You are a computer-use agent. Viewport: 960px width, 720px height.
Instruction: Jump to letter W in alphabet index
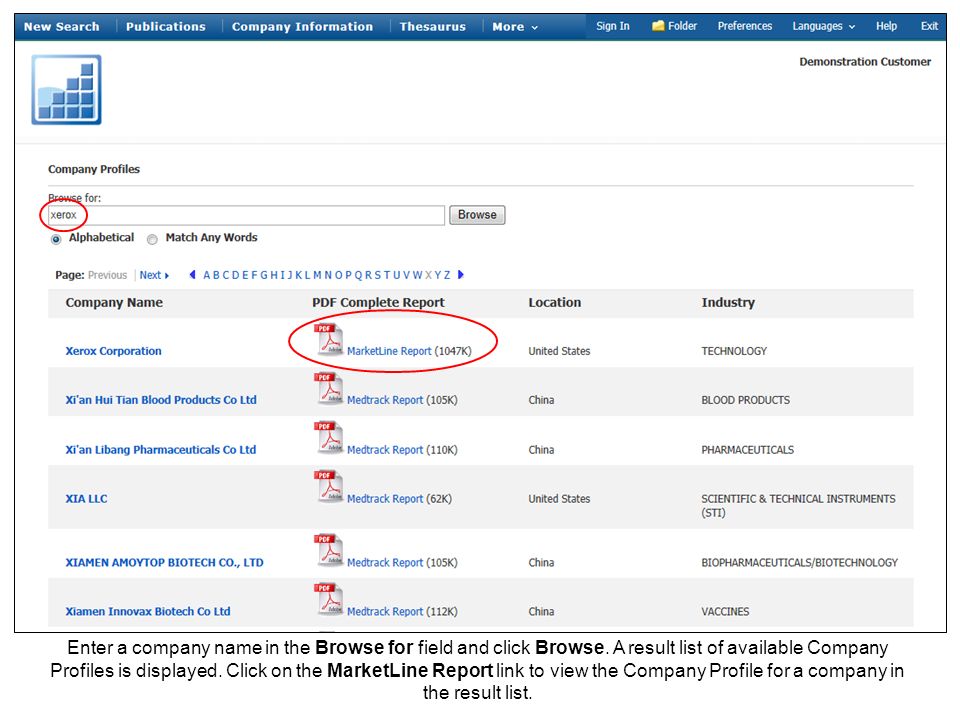point(417,275)
